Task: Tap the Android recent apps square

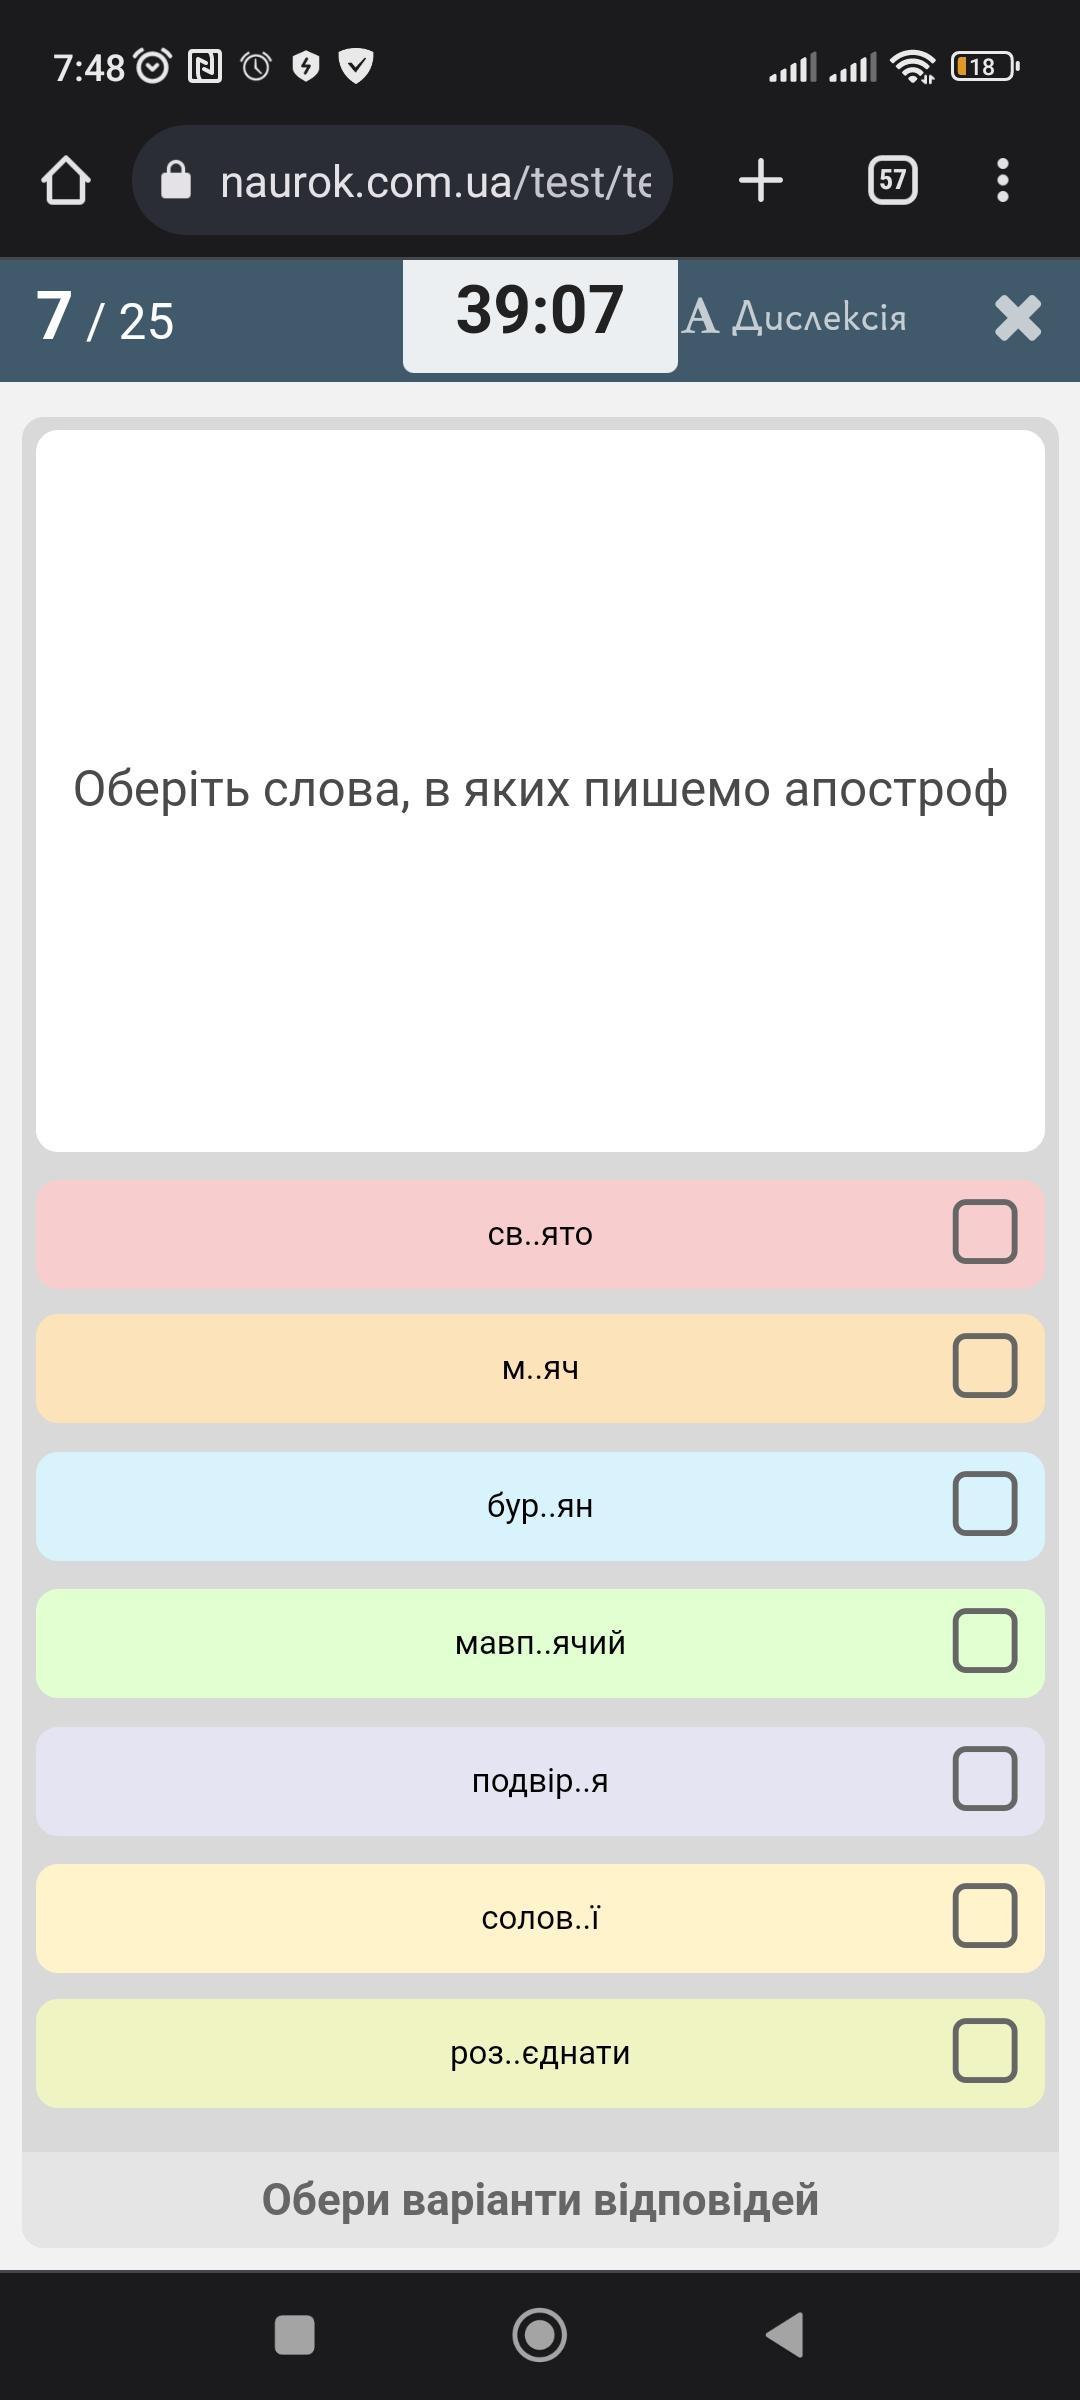Action: [295, 2335]
